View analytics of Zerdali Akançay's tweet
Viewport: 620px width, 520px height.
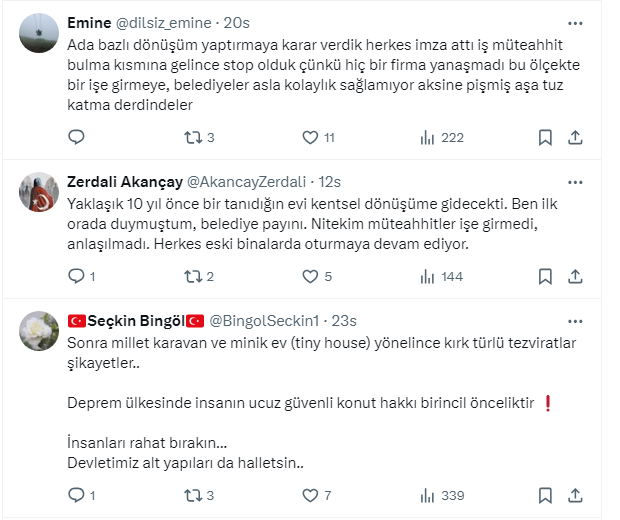coord(428,276)
